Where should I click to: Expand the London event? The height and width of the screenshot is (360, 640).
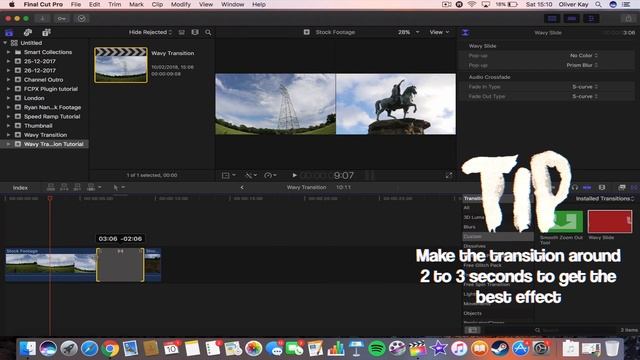(8, 98)
